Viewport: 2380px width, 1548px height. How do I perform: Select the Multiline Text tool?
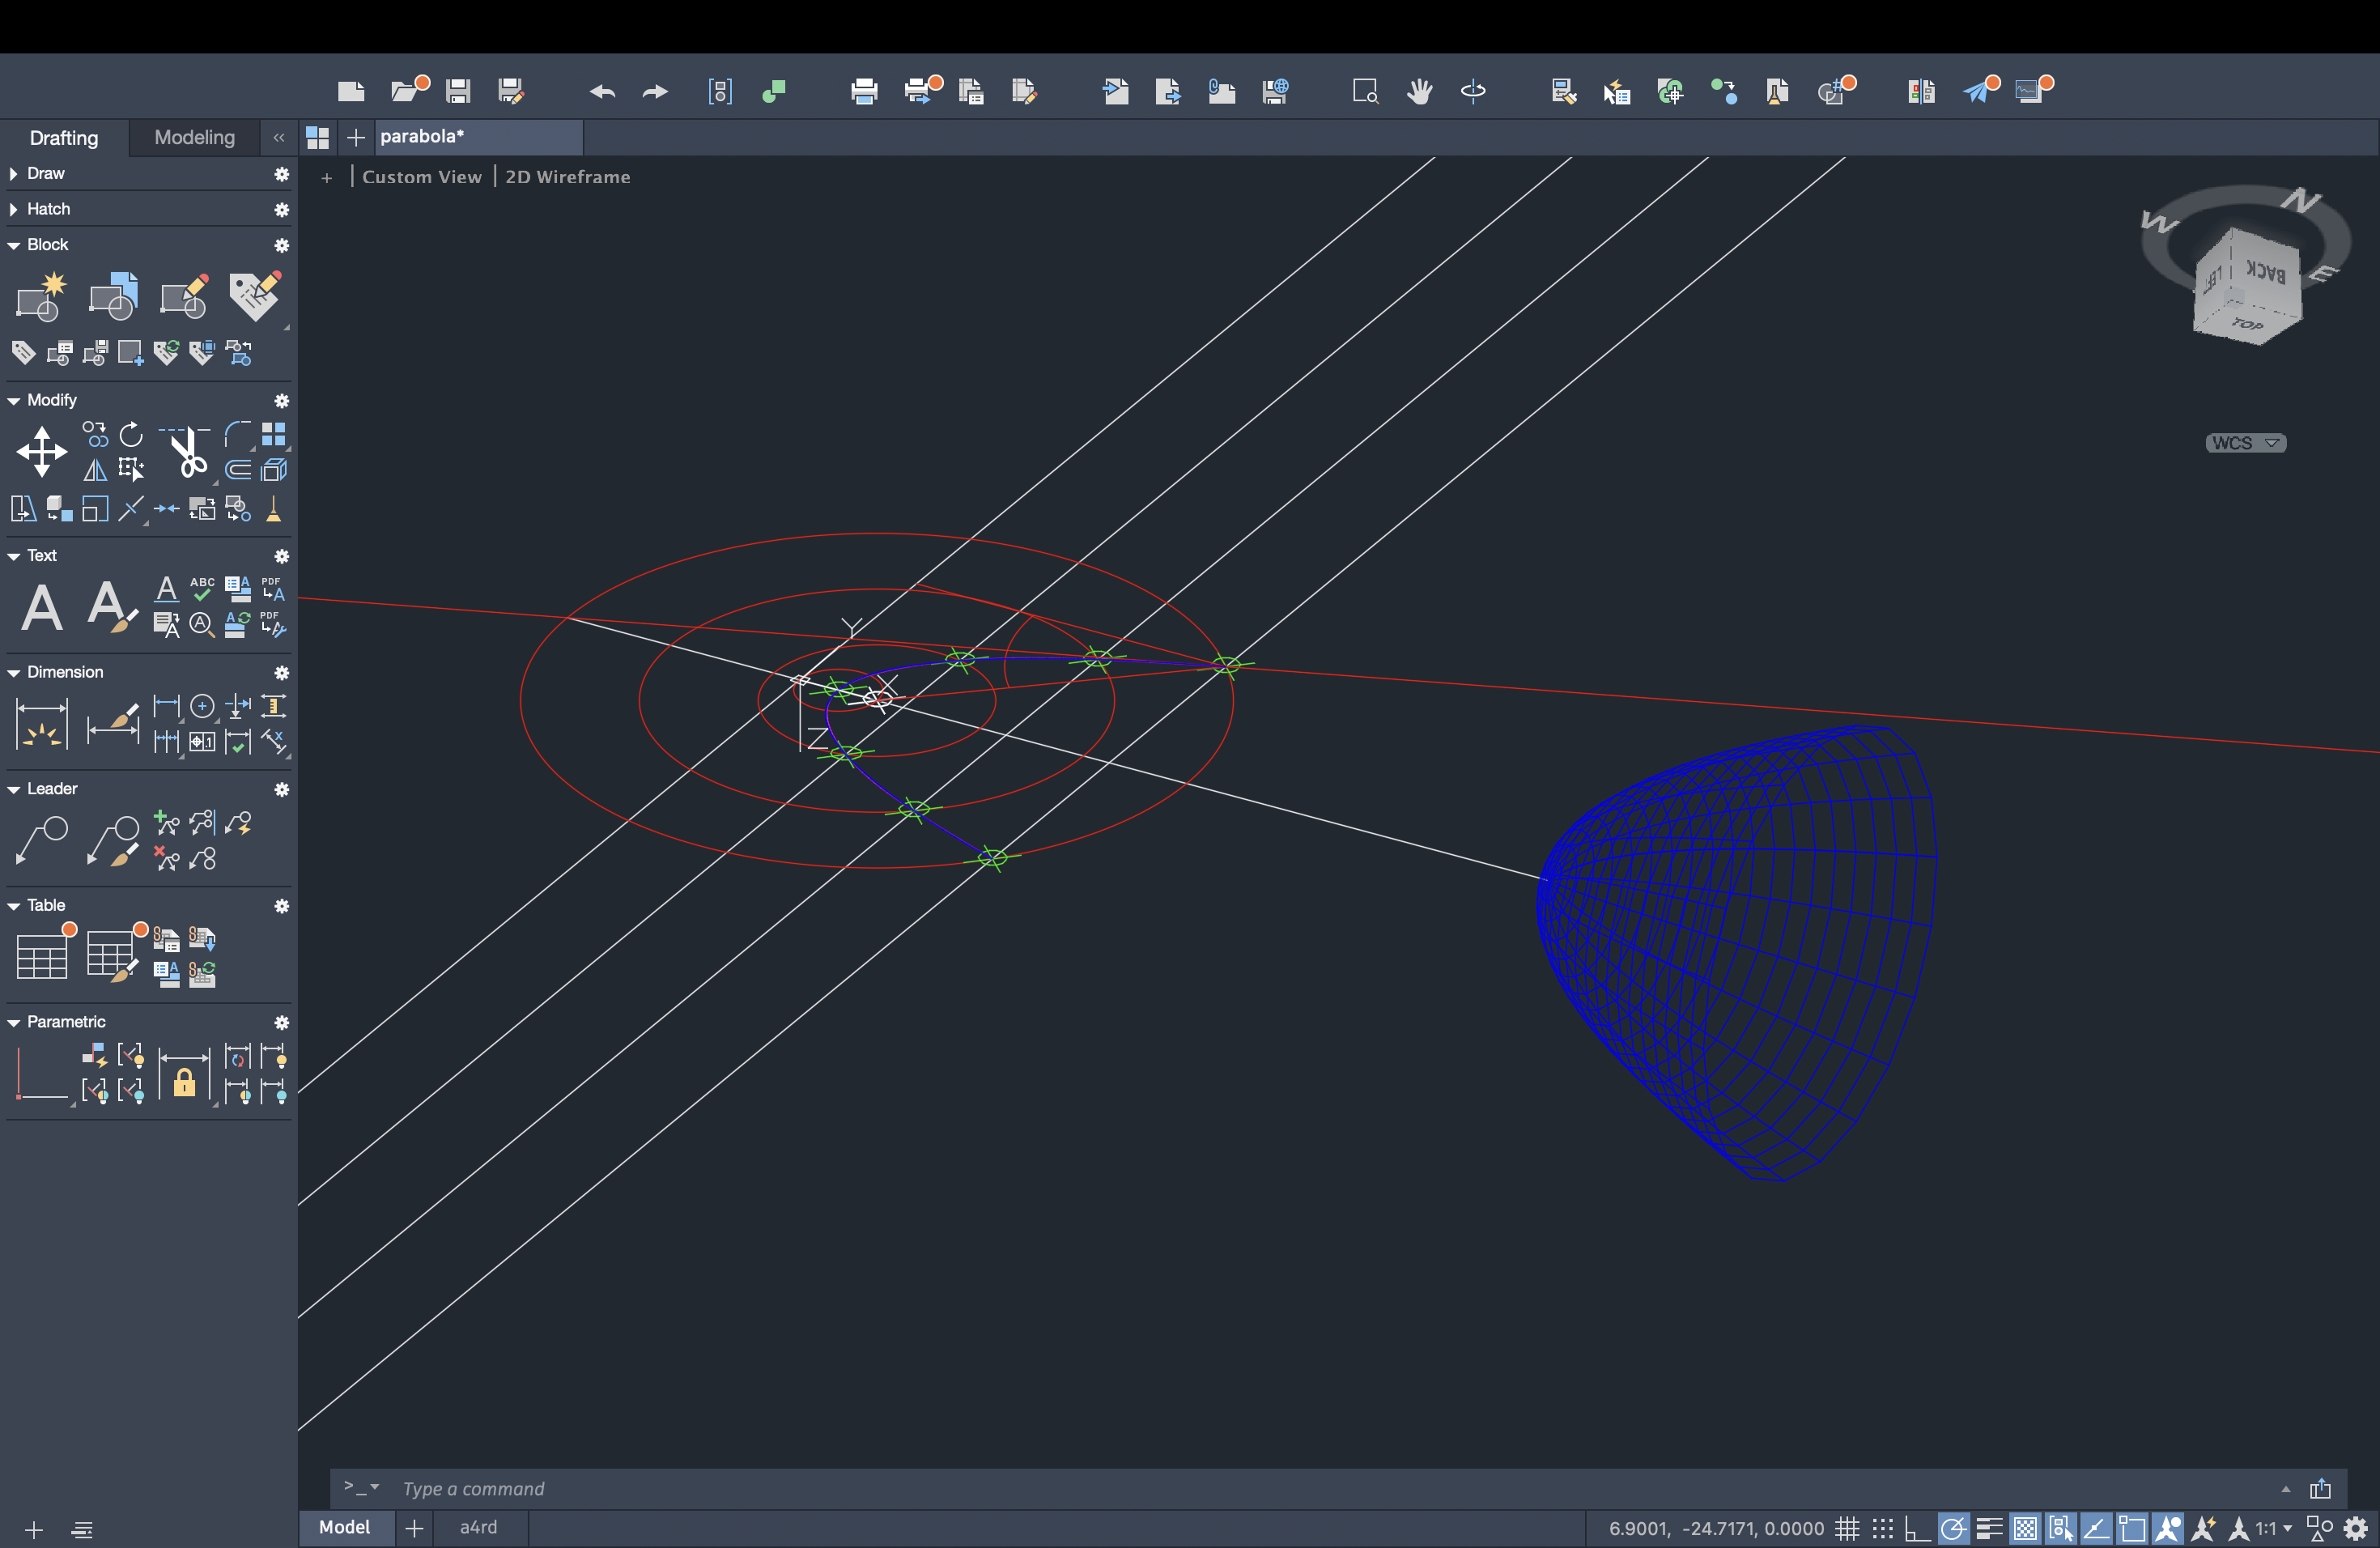[42, 607]
